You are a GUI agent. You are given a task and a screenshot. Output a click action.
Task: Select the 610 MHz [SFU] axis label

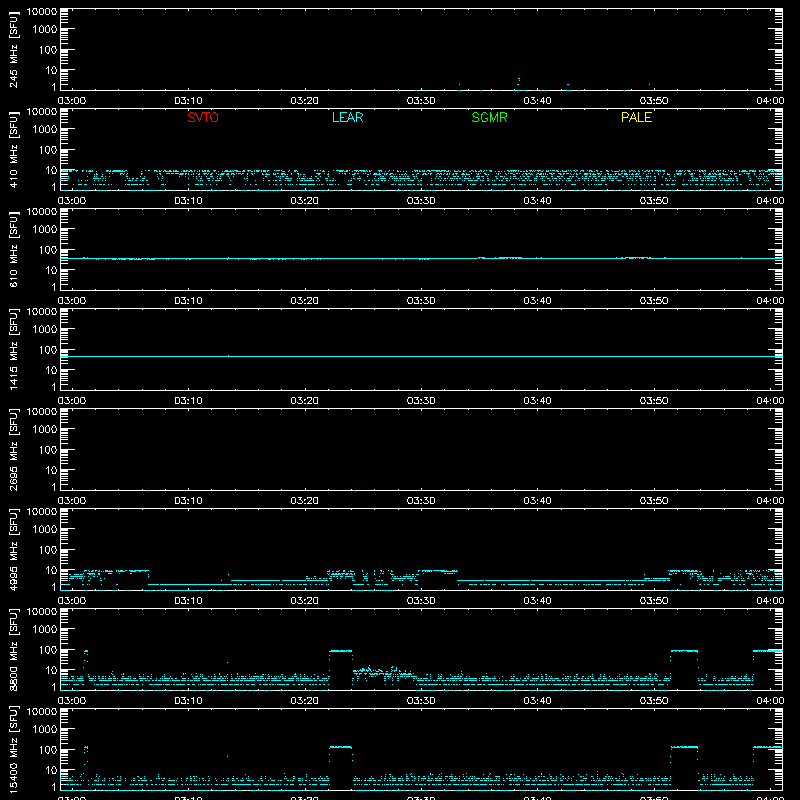tap(13, 249)
